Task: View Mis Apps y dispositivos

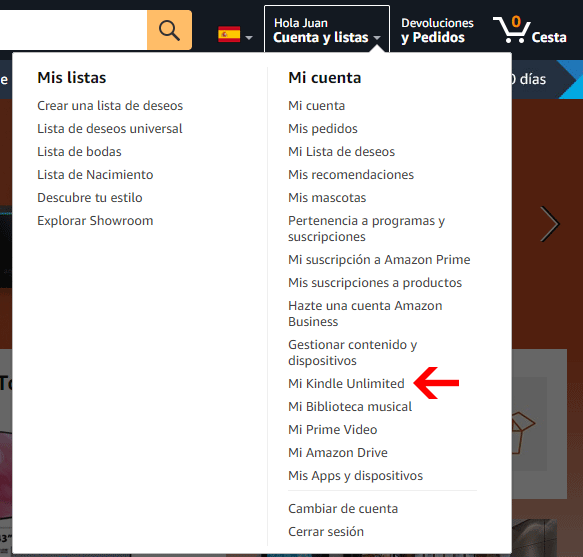Action: click(355, 476)
